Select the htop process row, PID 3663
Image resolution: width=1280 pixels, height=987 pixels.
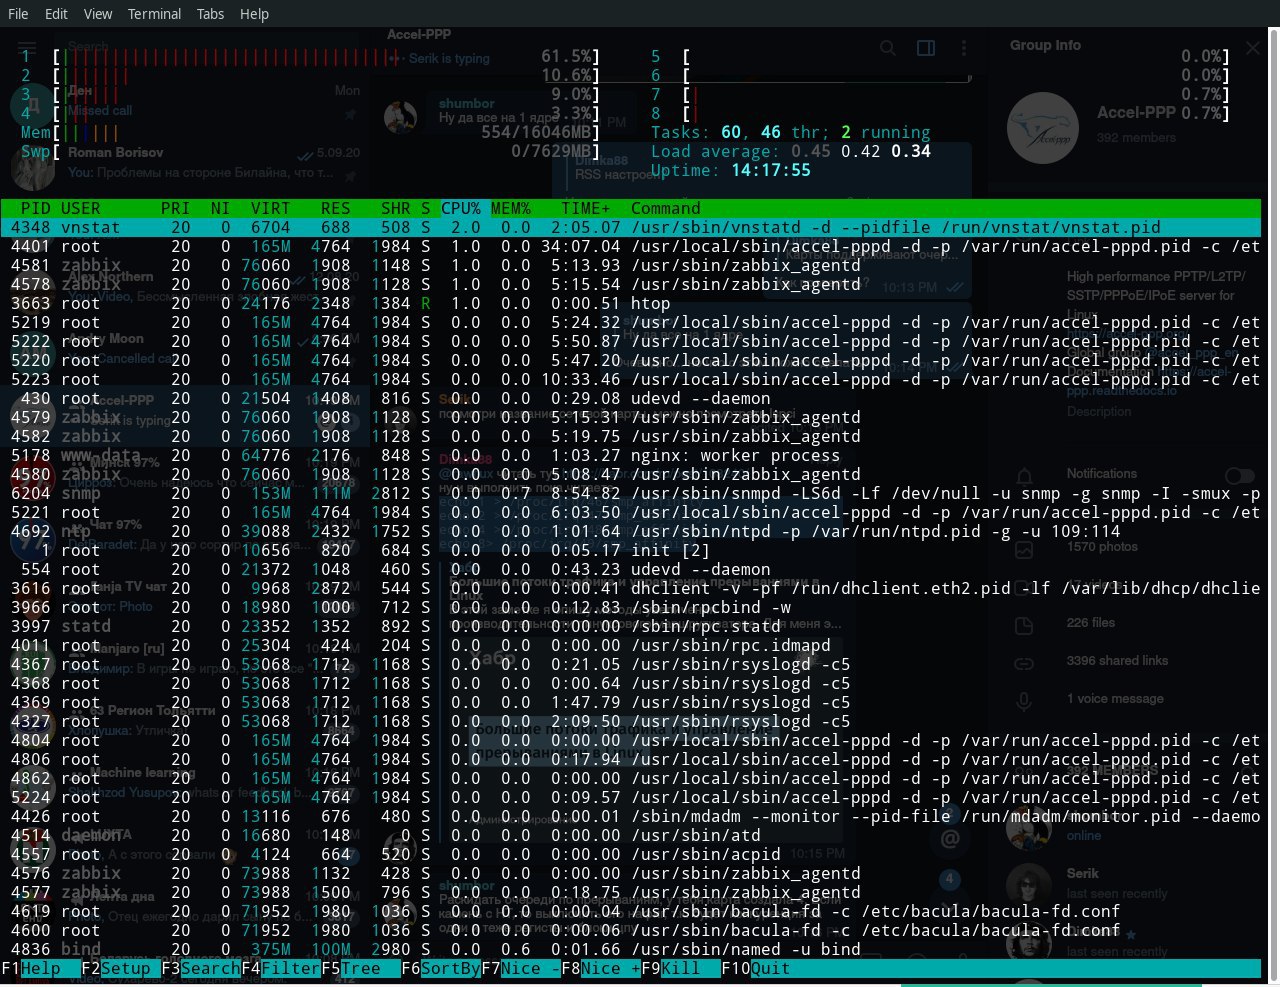tap(630, 303)
